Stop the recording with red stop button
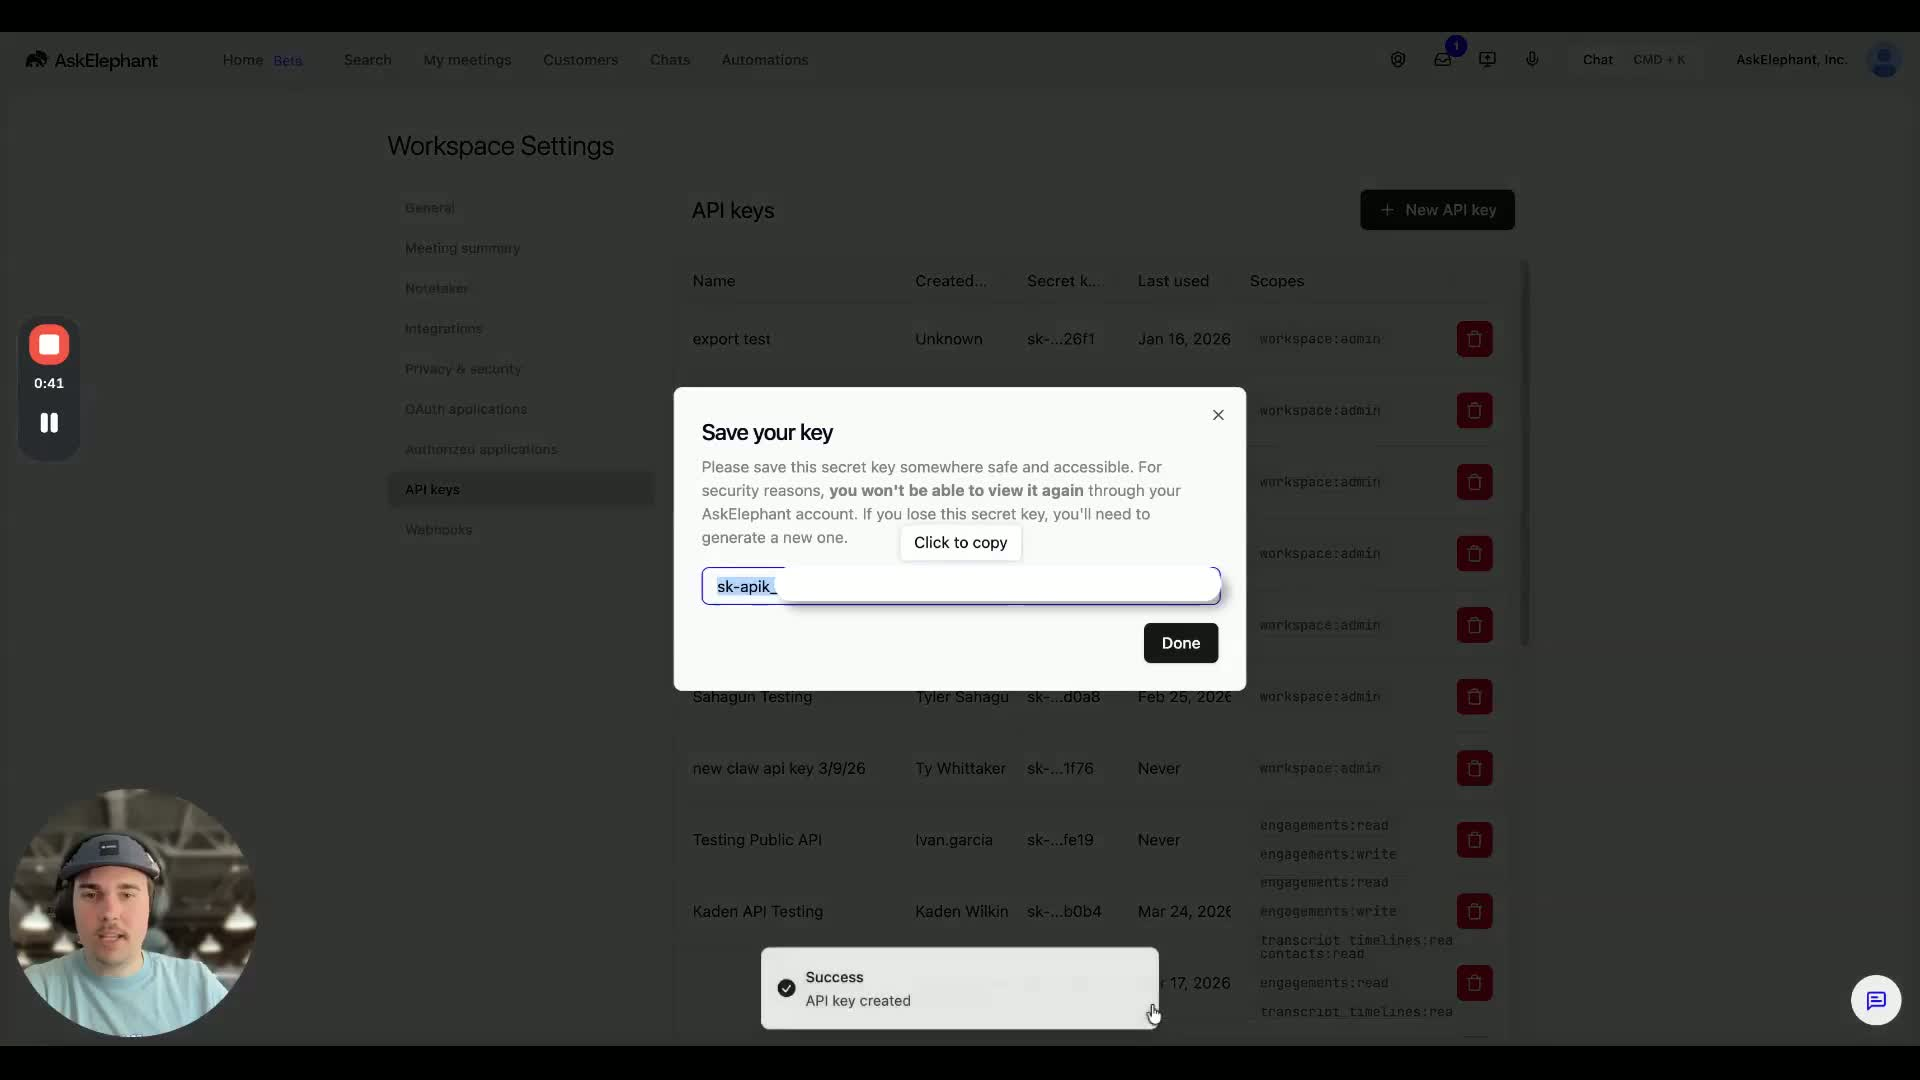The image size is (1920, 1080). pyautogui.click(x=49, y=345)
